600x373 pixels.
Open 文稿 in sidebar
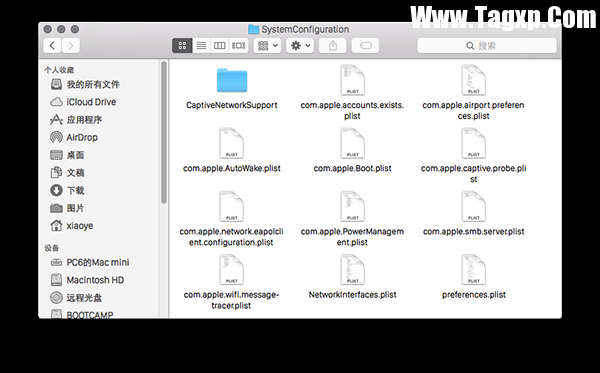point(67,173)
